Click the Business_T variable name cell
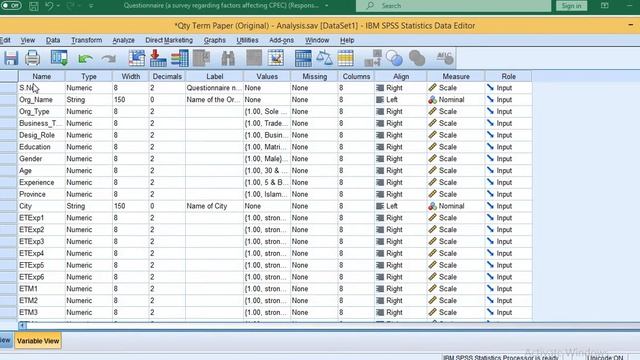This screenshot has height=360, width=640. tap(41, 123)
